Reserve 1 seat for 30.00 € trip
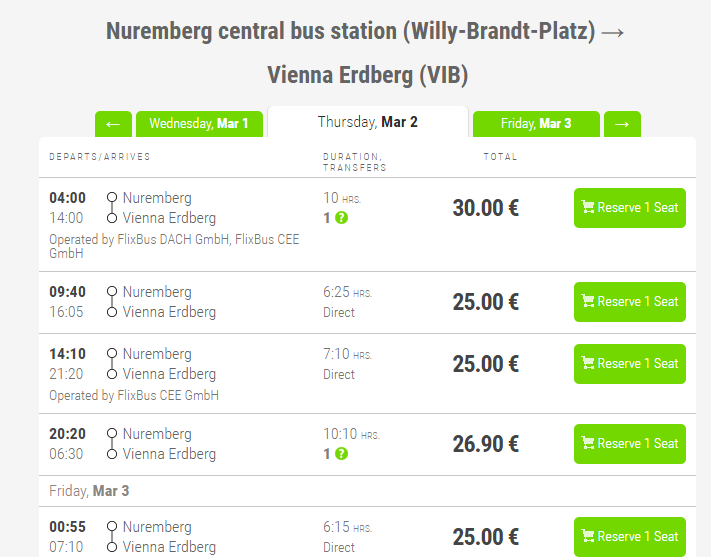Screen dimensions: 711x557 [629, 208]
